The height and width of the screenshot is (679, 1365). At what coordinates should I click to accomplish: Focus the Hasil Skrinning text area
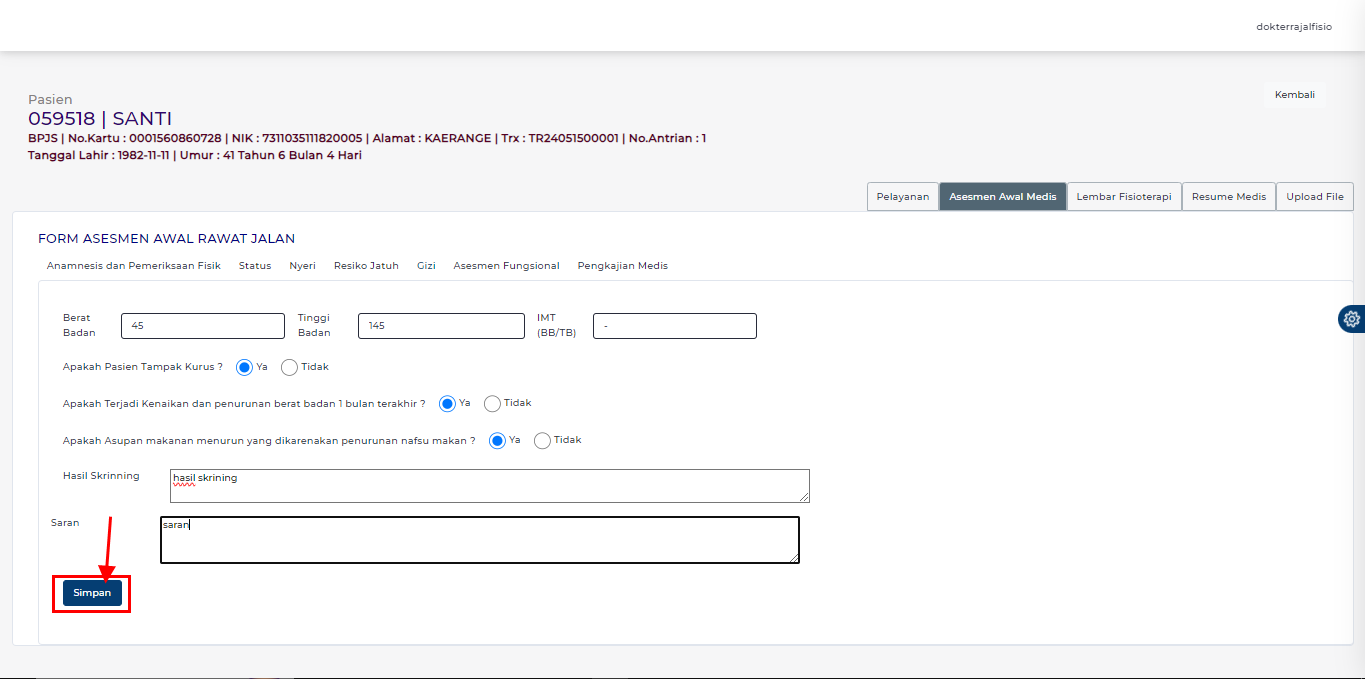[x=489, y=486]
